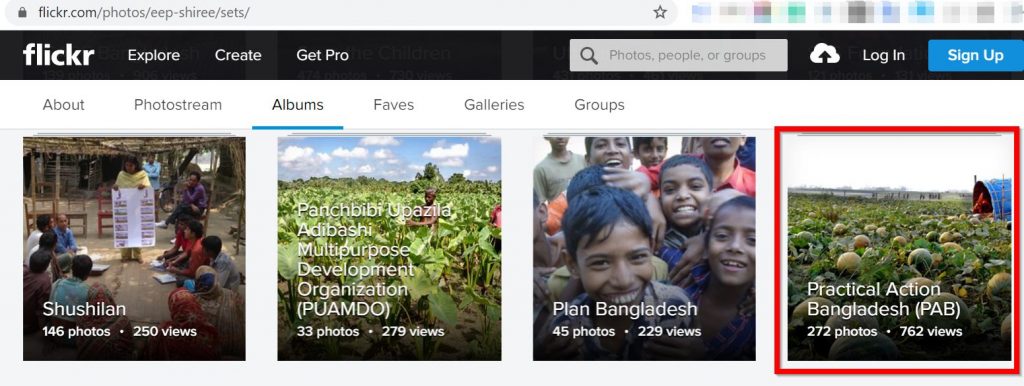Click the Sign Up button
The width and height of the screenshot is (1024, 386).
pos(976,56)
